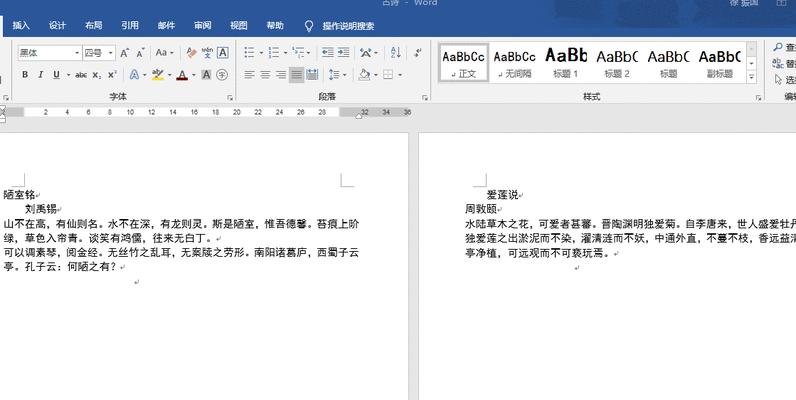Open the change case Aa dropdown

[x=164, y=53]
